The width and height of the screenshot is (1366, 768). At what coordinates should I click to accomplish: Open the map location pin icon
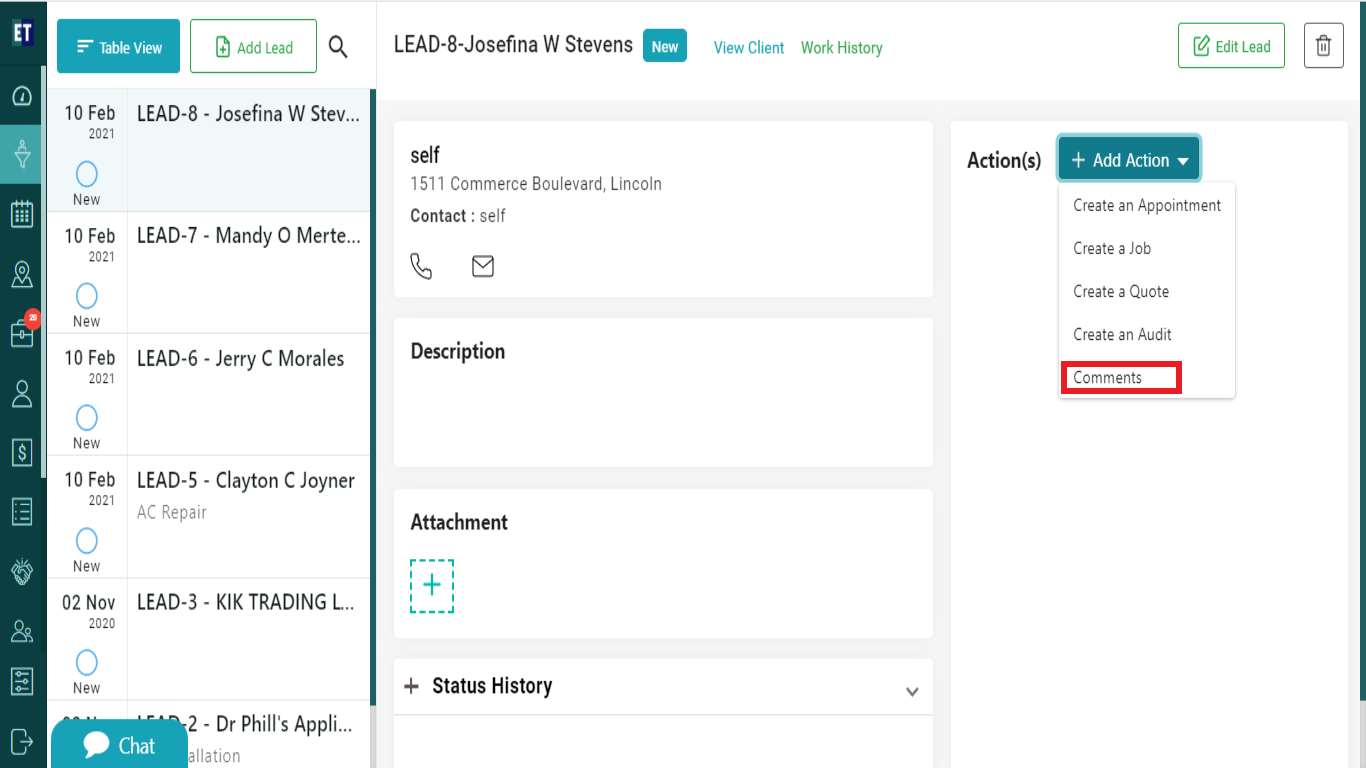point(21,275)
